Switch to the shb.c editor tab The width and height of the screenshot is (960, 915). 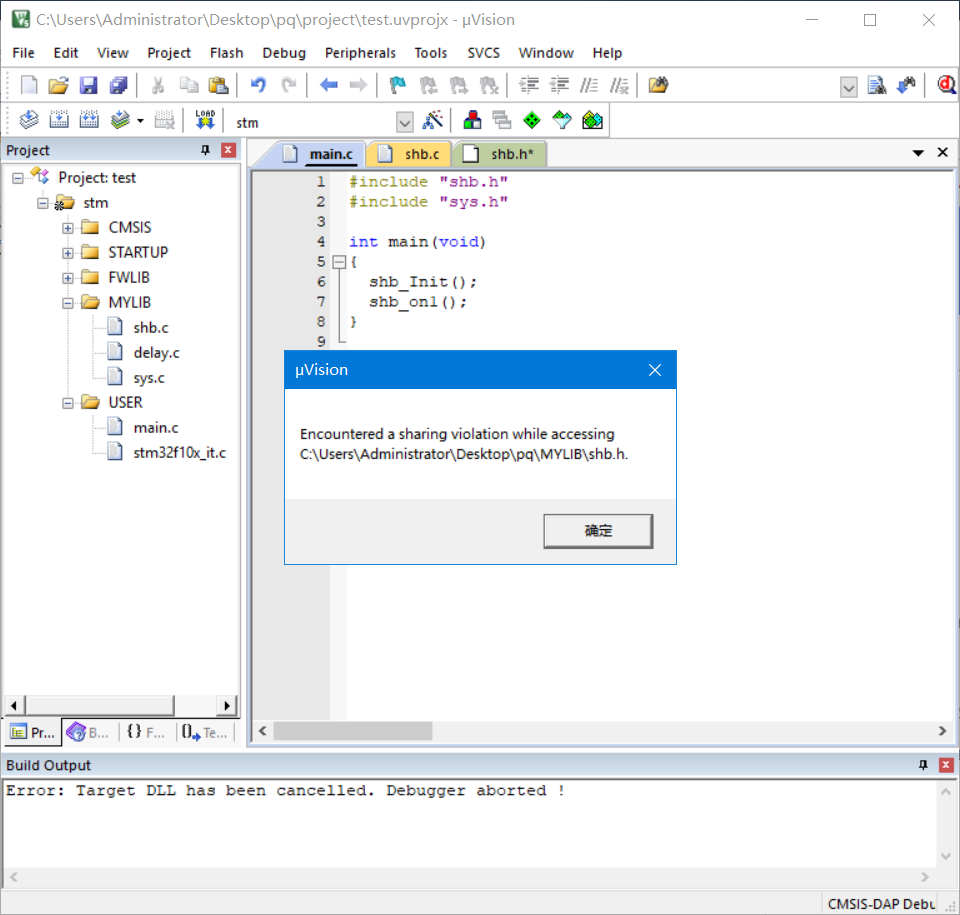(x=409, y=154)
